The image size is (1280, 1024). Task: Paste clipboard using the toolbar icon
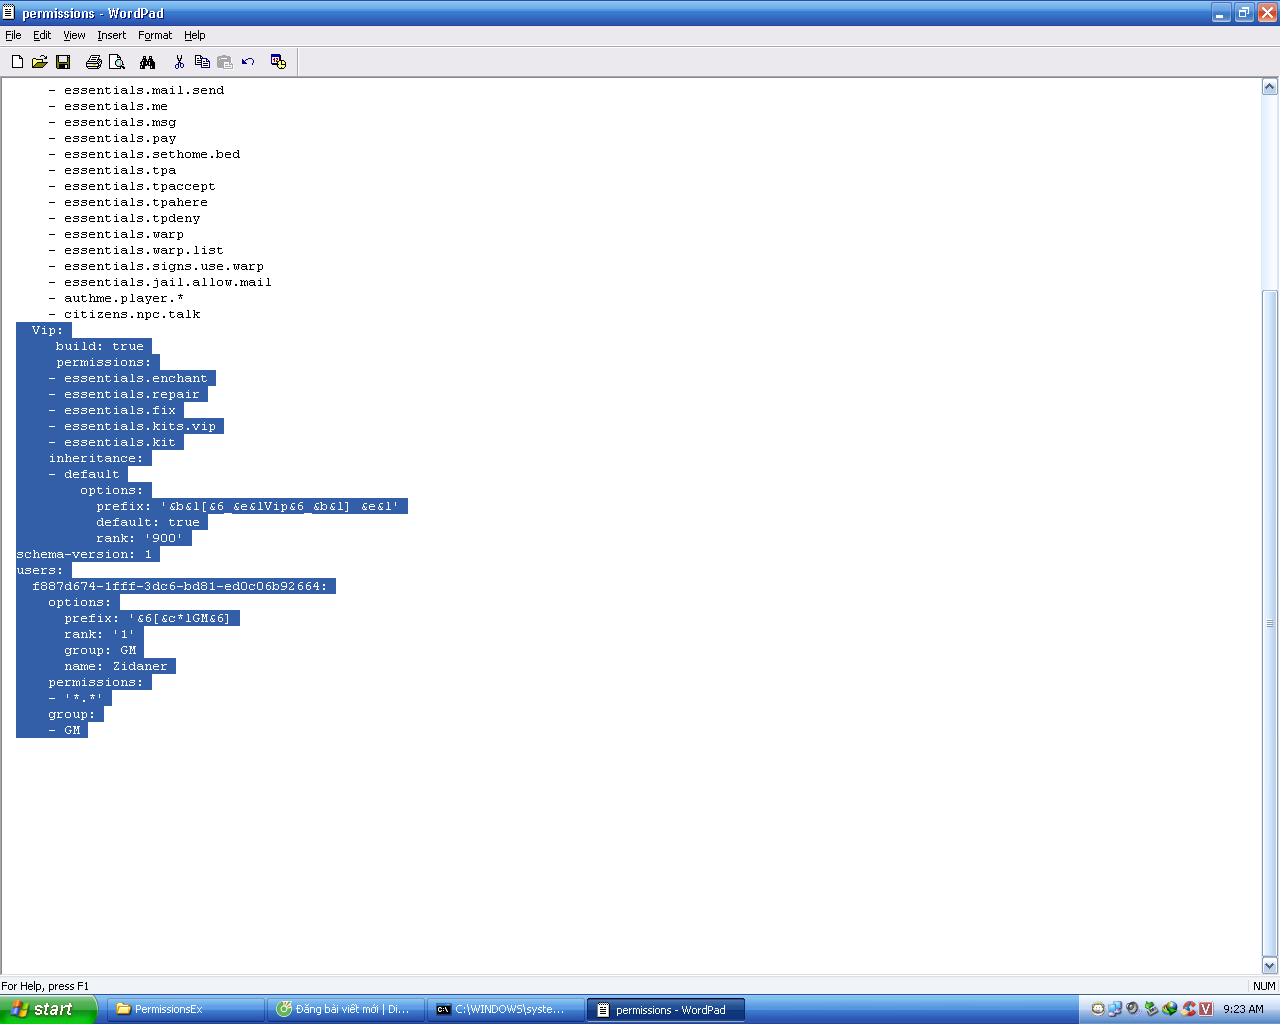[225, 62]
